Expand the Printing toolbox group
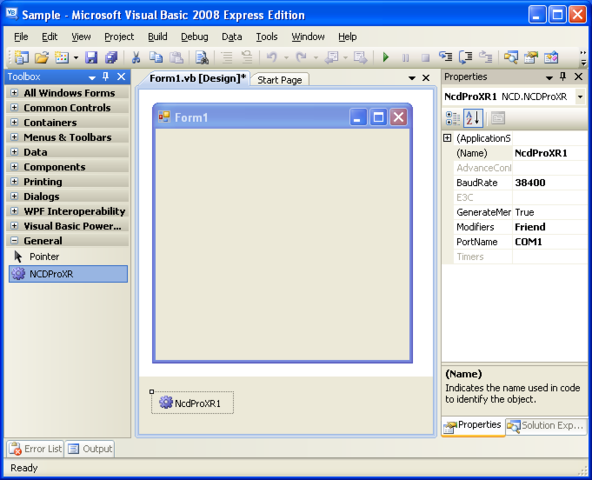592x480 pixels. click(x=14, y=181)
